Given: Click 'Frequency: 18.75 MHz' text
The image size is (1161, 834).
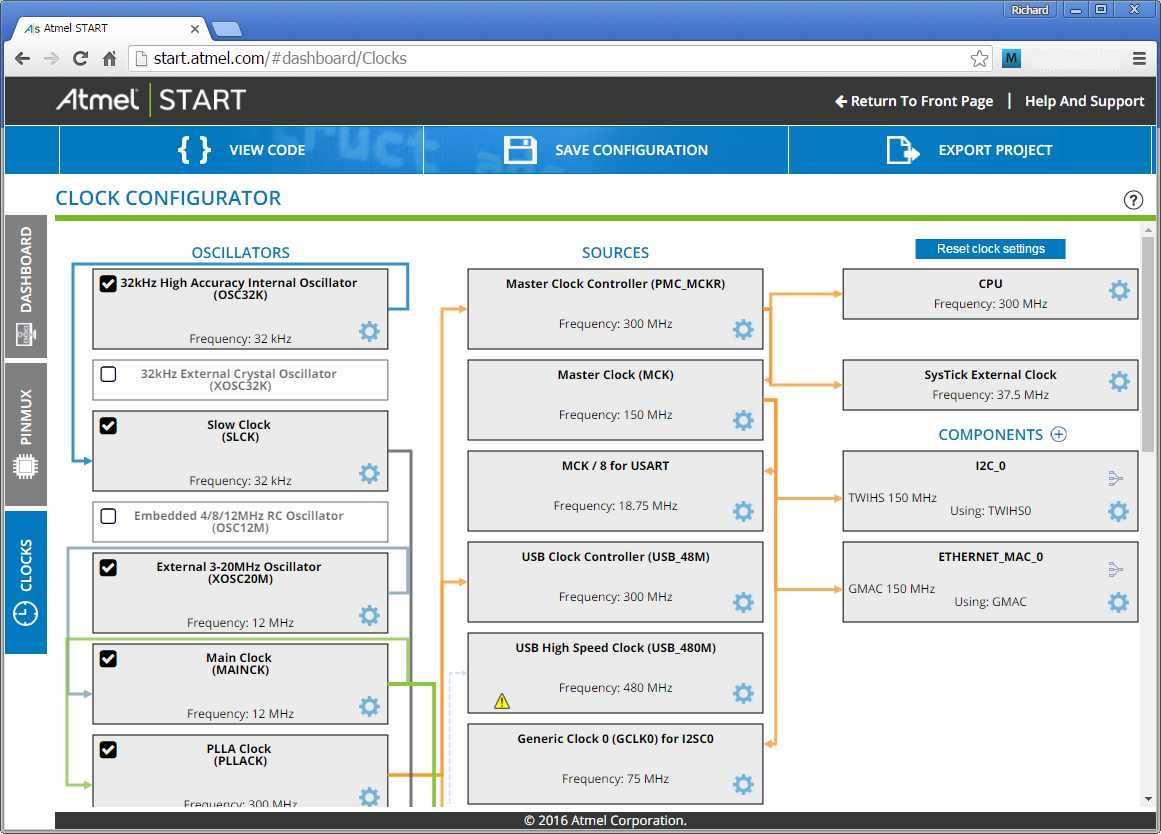Looking at the screenshot, I should click(x=615, y=506).
